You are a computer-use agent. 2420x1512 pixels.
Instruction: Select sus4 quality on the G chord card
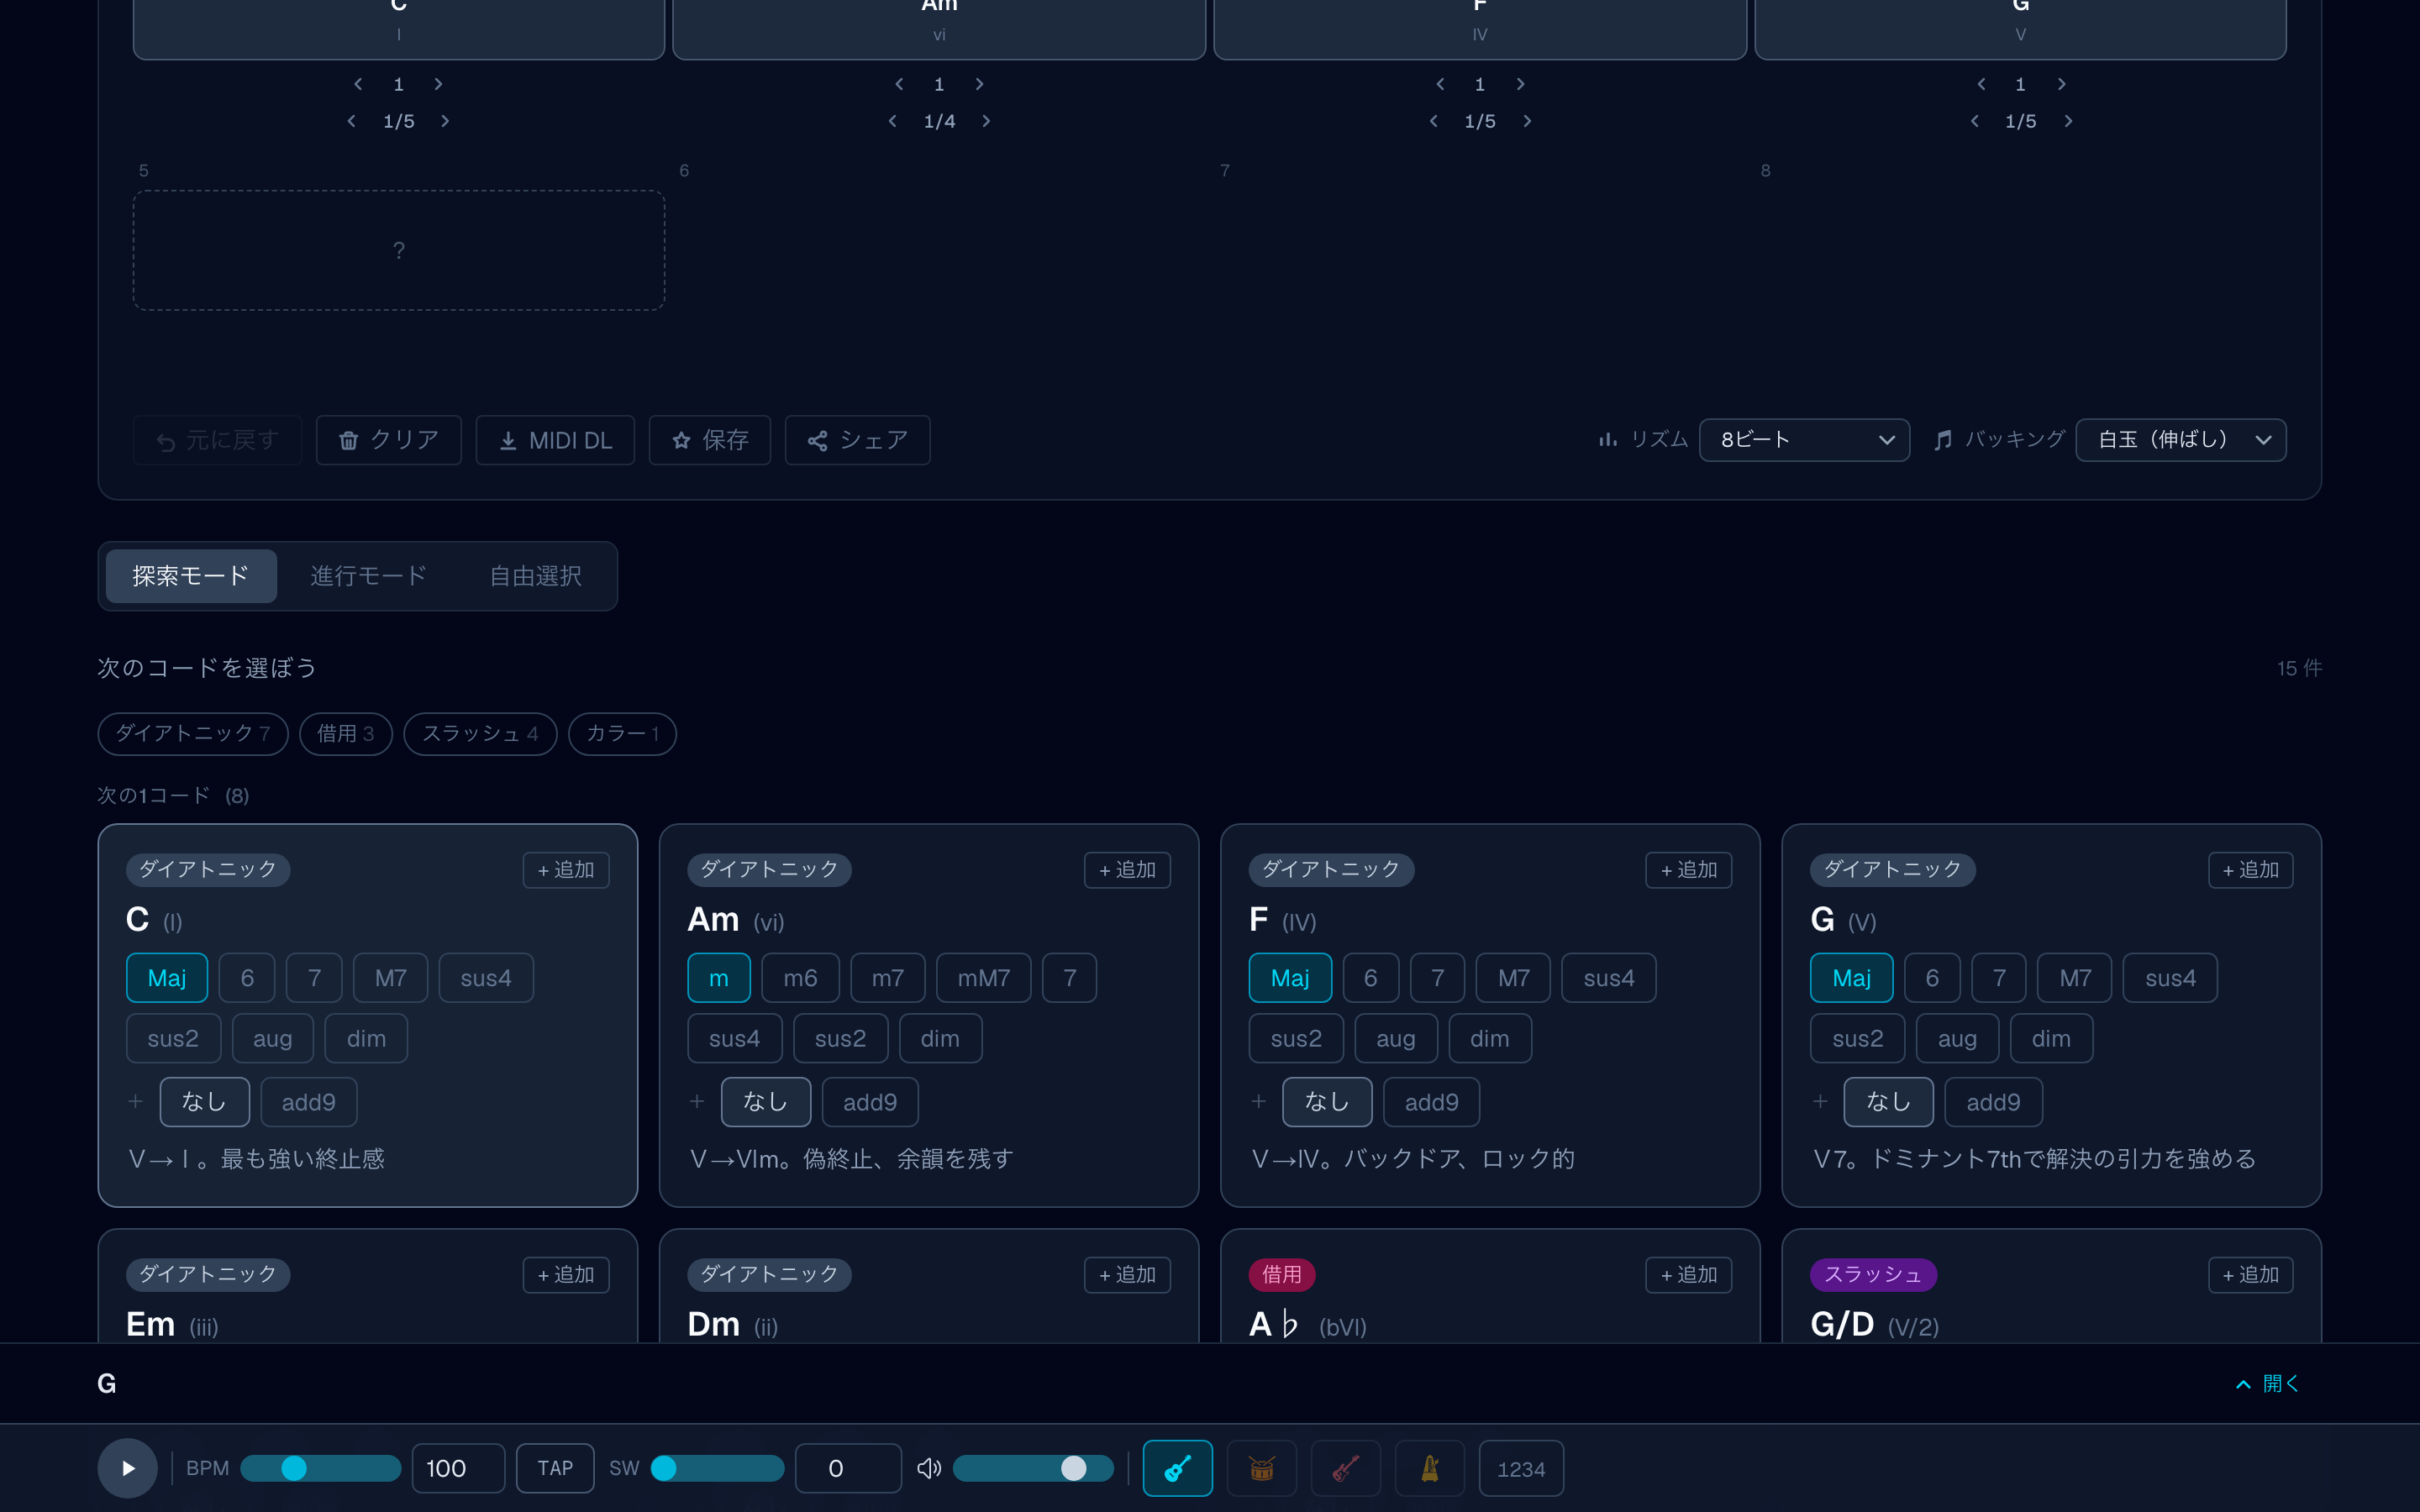2169,978
